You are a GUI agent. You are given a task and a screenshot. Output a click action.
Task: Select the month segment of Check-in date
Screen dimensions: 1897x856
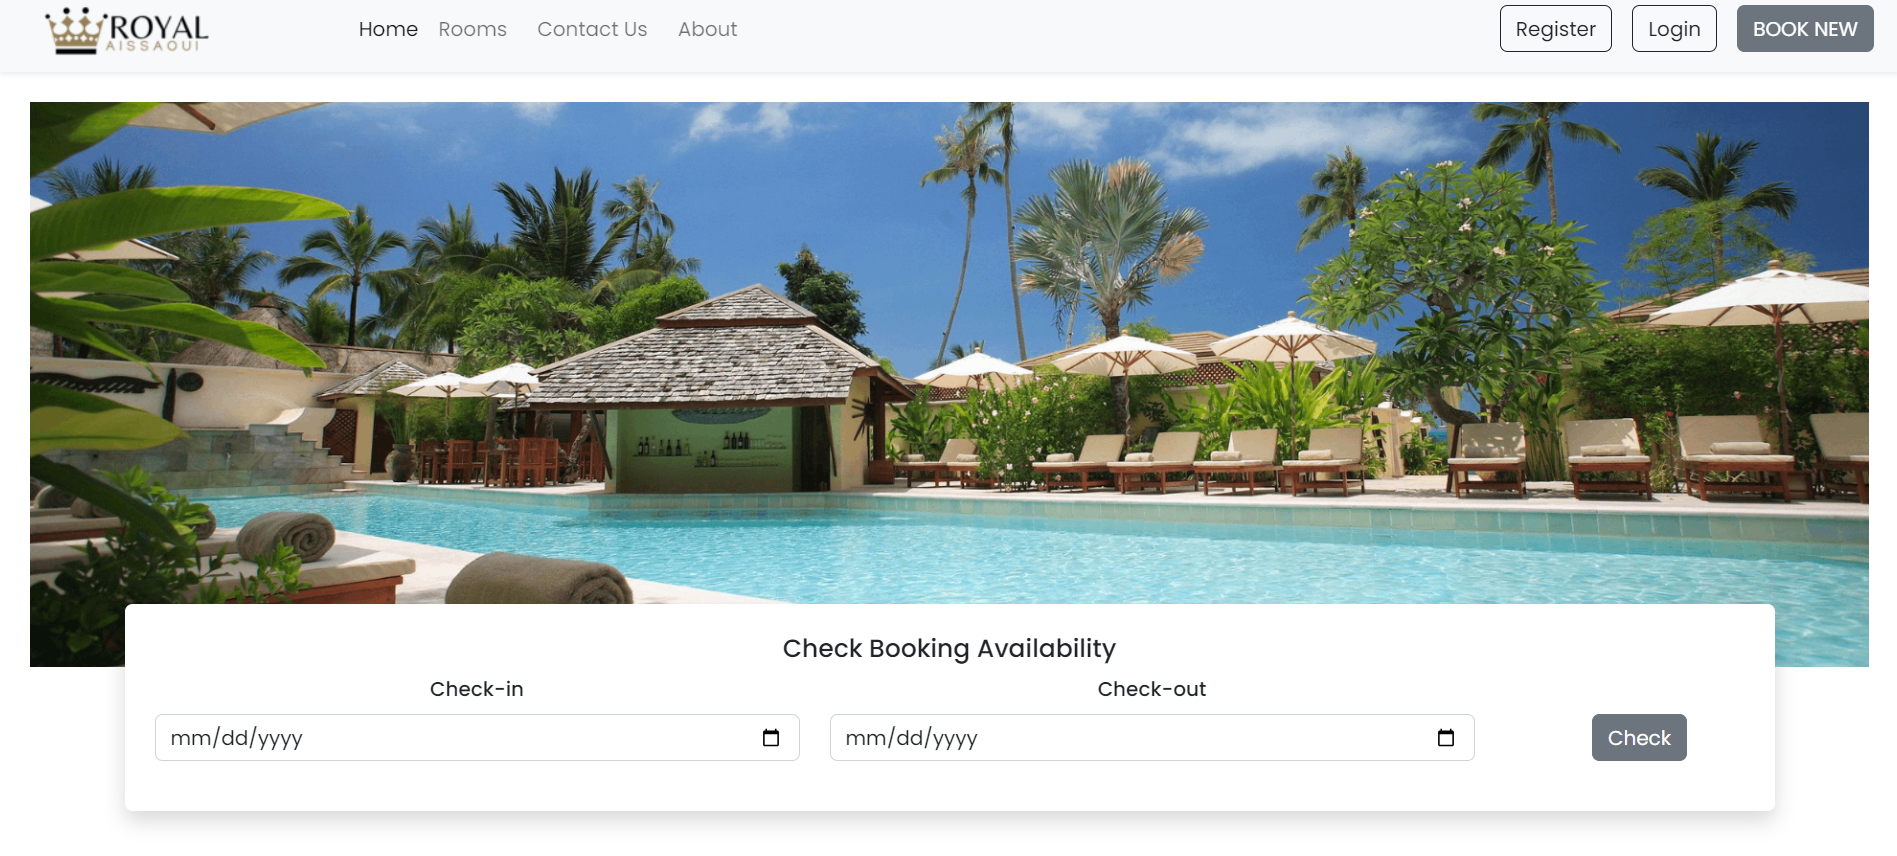tap(190, 739)
